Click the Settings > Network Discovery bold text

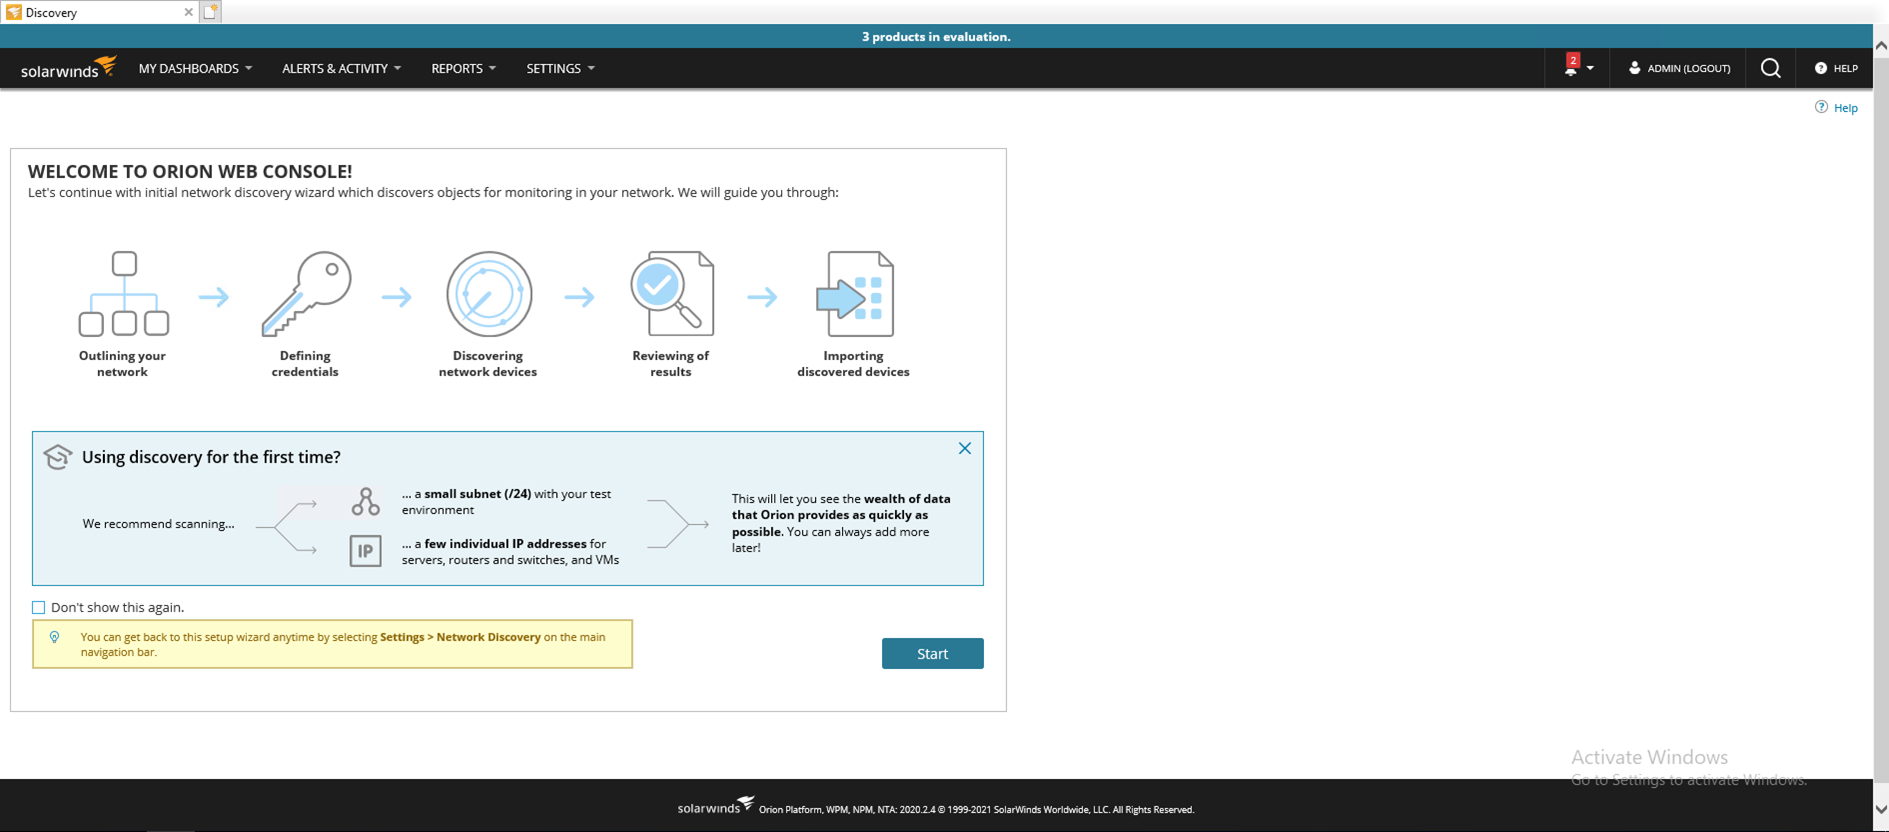[x=460, y=637]
